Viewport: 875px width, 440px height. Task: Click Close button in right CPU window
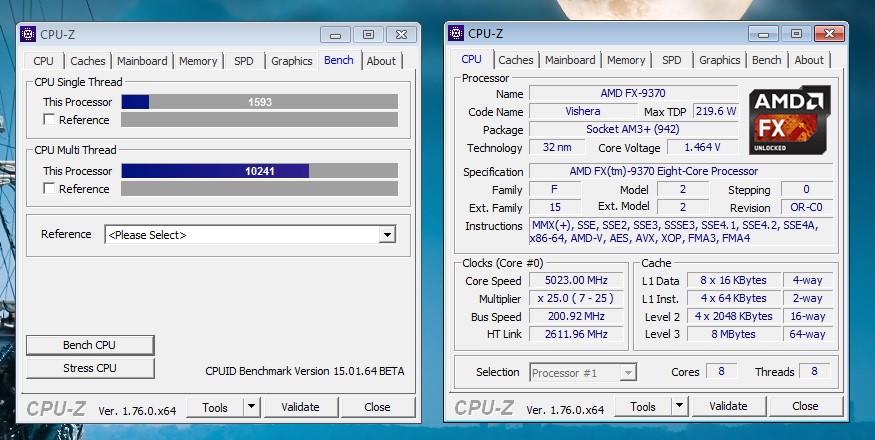pyautogui.click(x=805, y=406)
